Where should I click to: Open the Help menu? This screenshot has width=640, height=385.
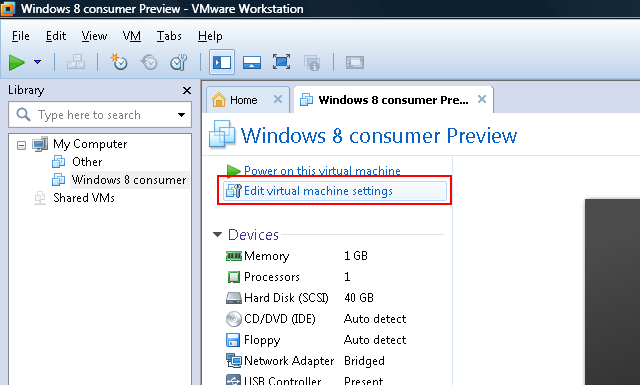pyautogui.click(x=210, y=36)
